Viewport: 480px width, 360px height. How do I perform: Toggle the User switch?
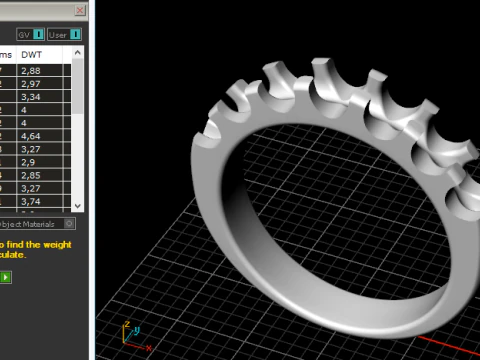coord(64,34)
